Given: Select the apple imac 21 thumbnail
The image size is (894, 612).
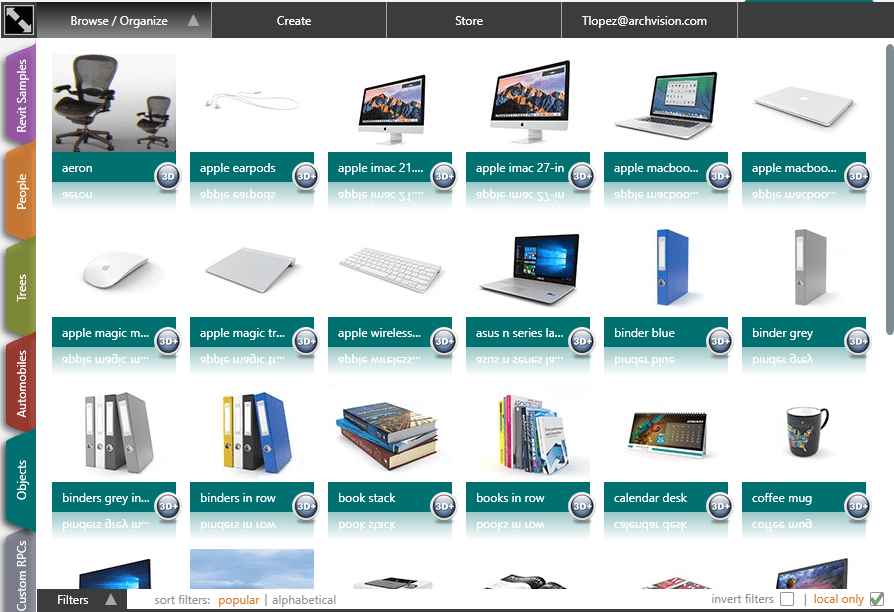Looking at the screenshot, I should click(390, 103).
